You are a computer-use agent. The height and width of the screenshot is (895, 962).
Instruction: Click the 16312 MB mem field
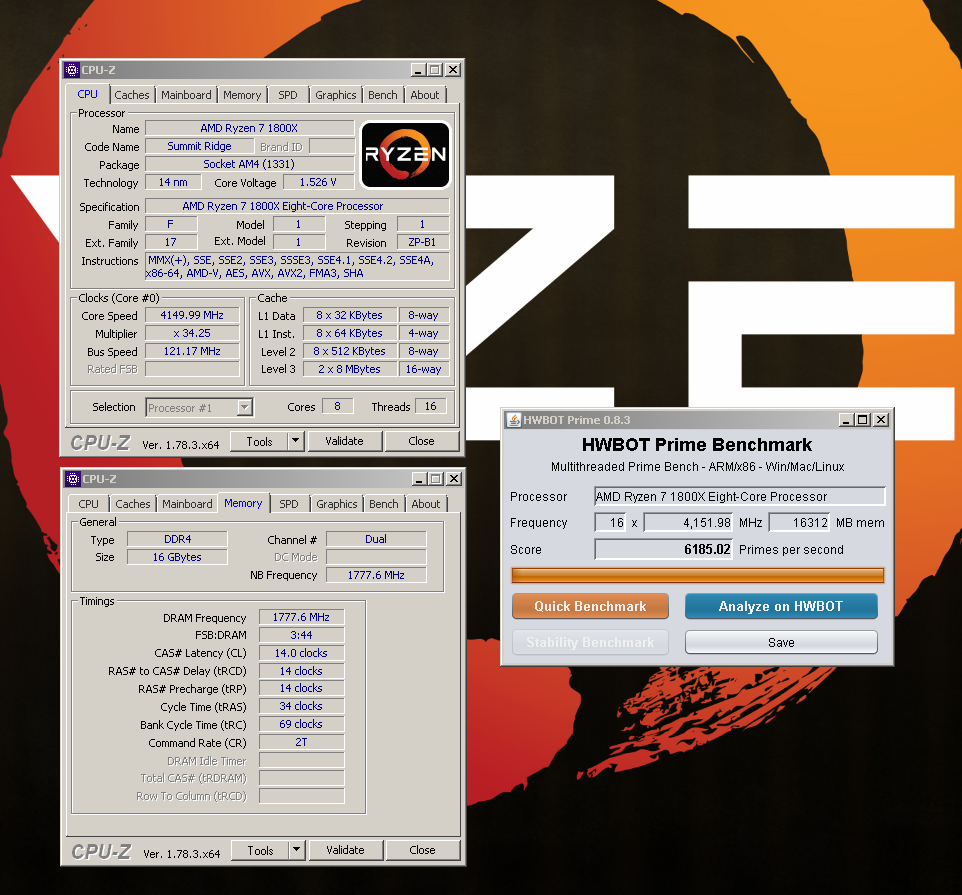point(799,523)
